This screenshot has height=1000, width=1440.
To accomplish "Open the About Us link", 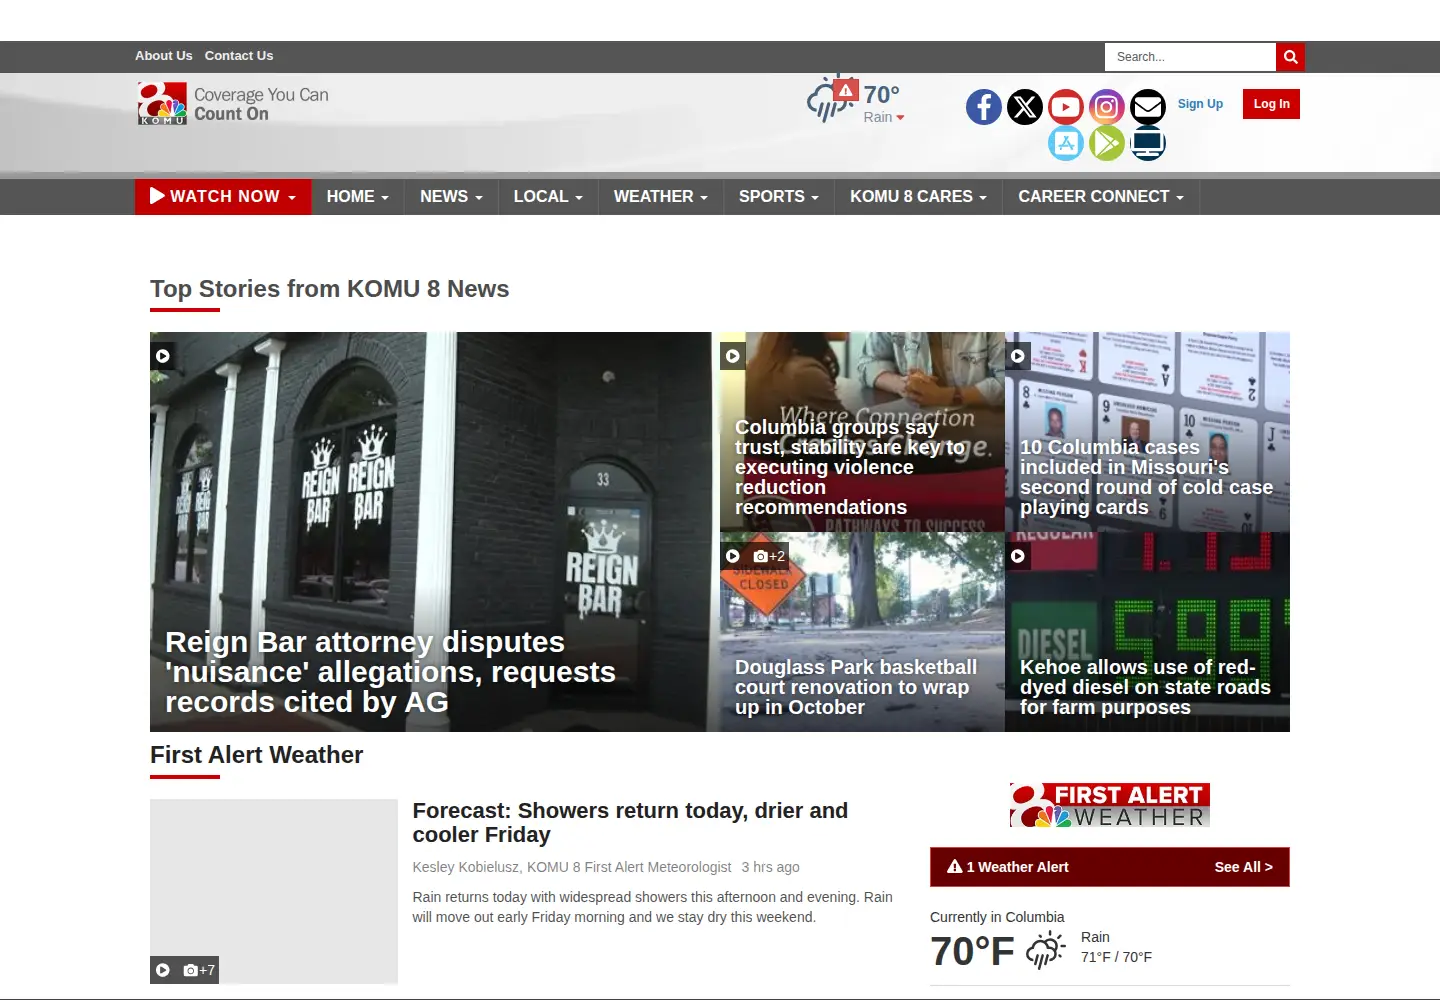I will click(164, 56).
